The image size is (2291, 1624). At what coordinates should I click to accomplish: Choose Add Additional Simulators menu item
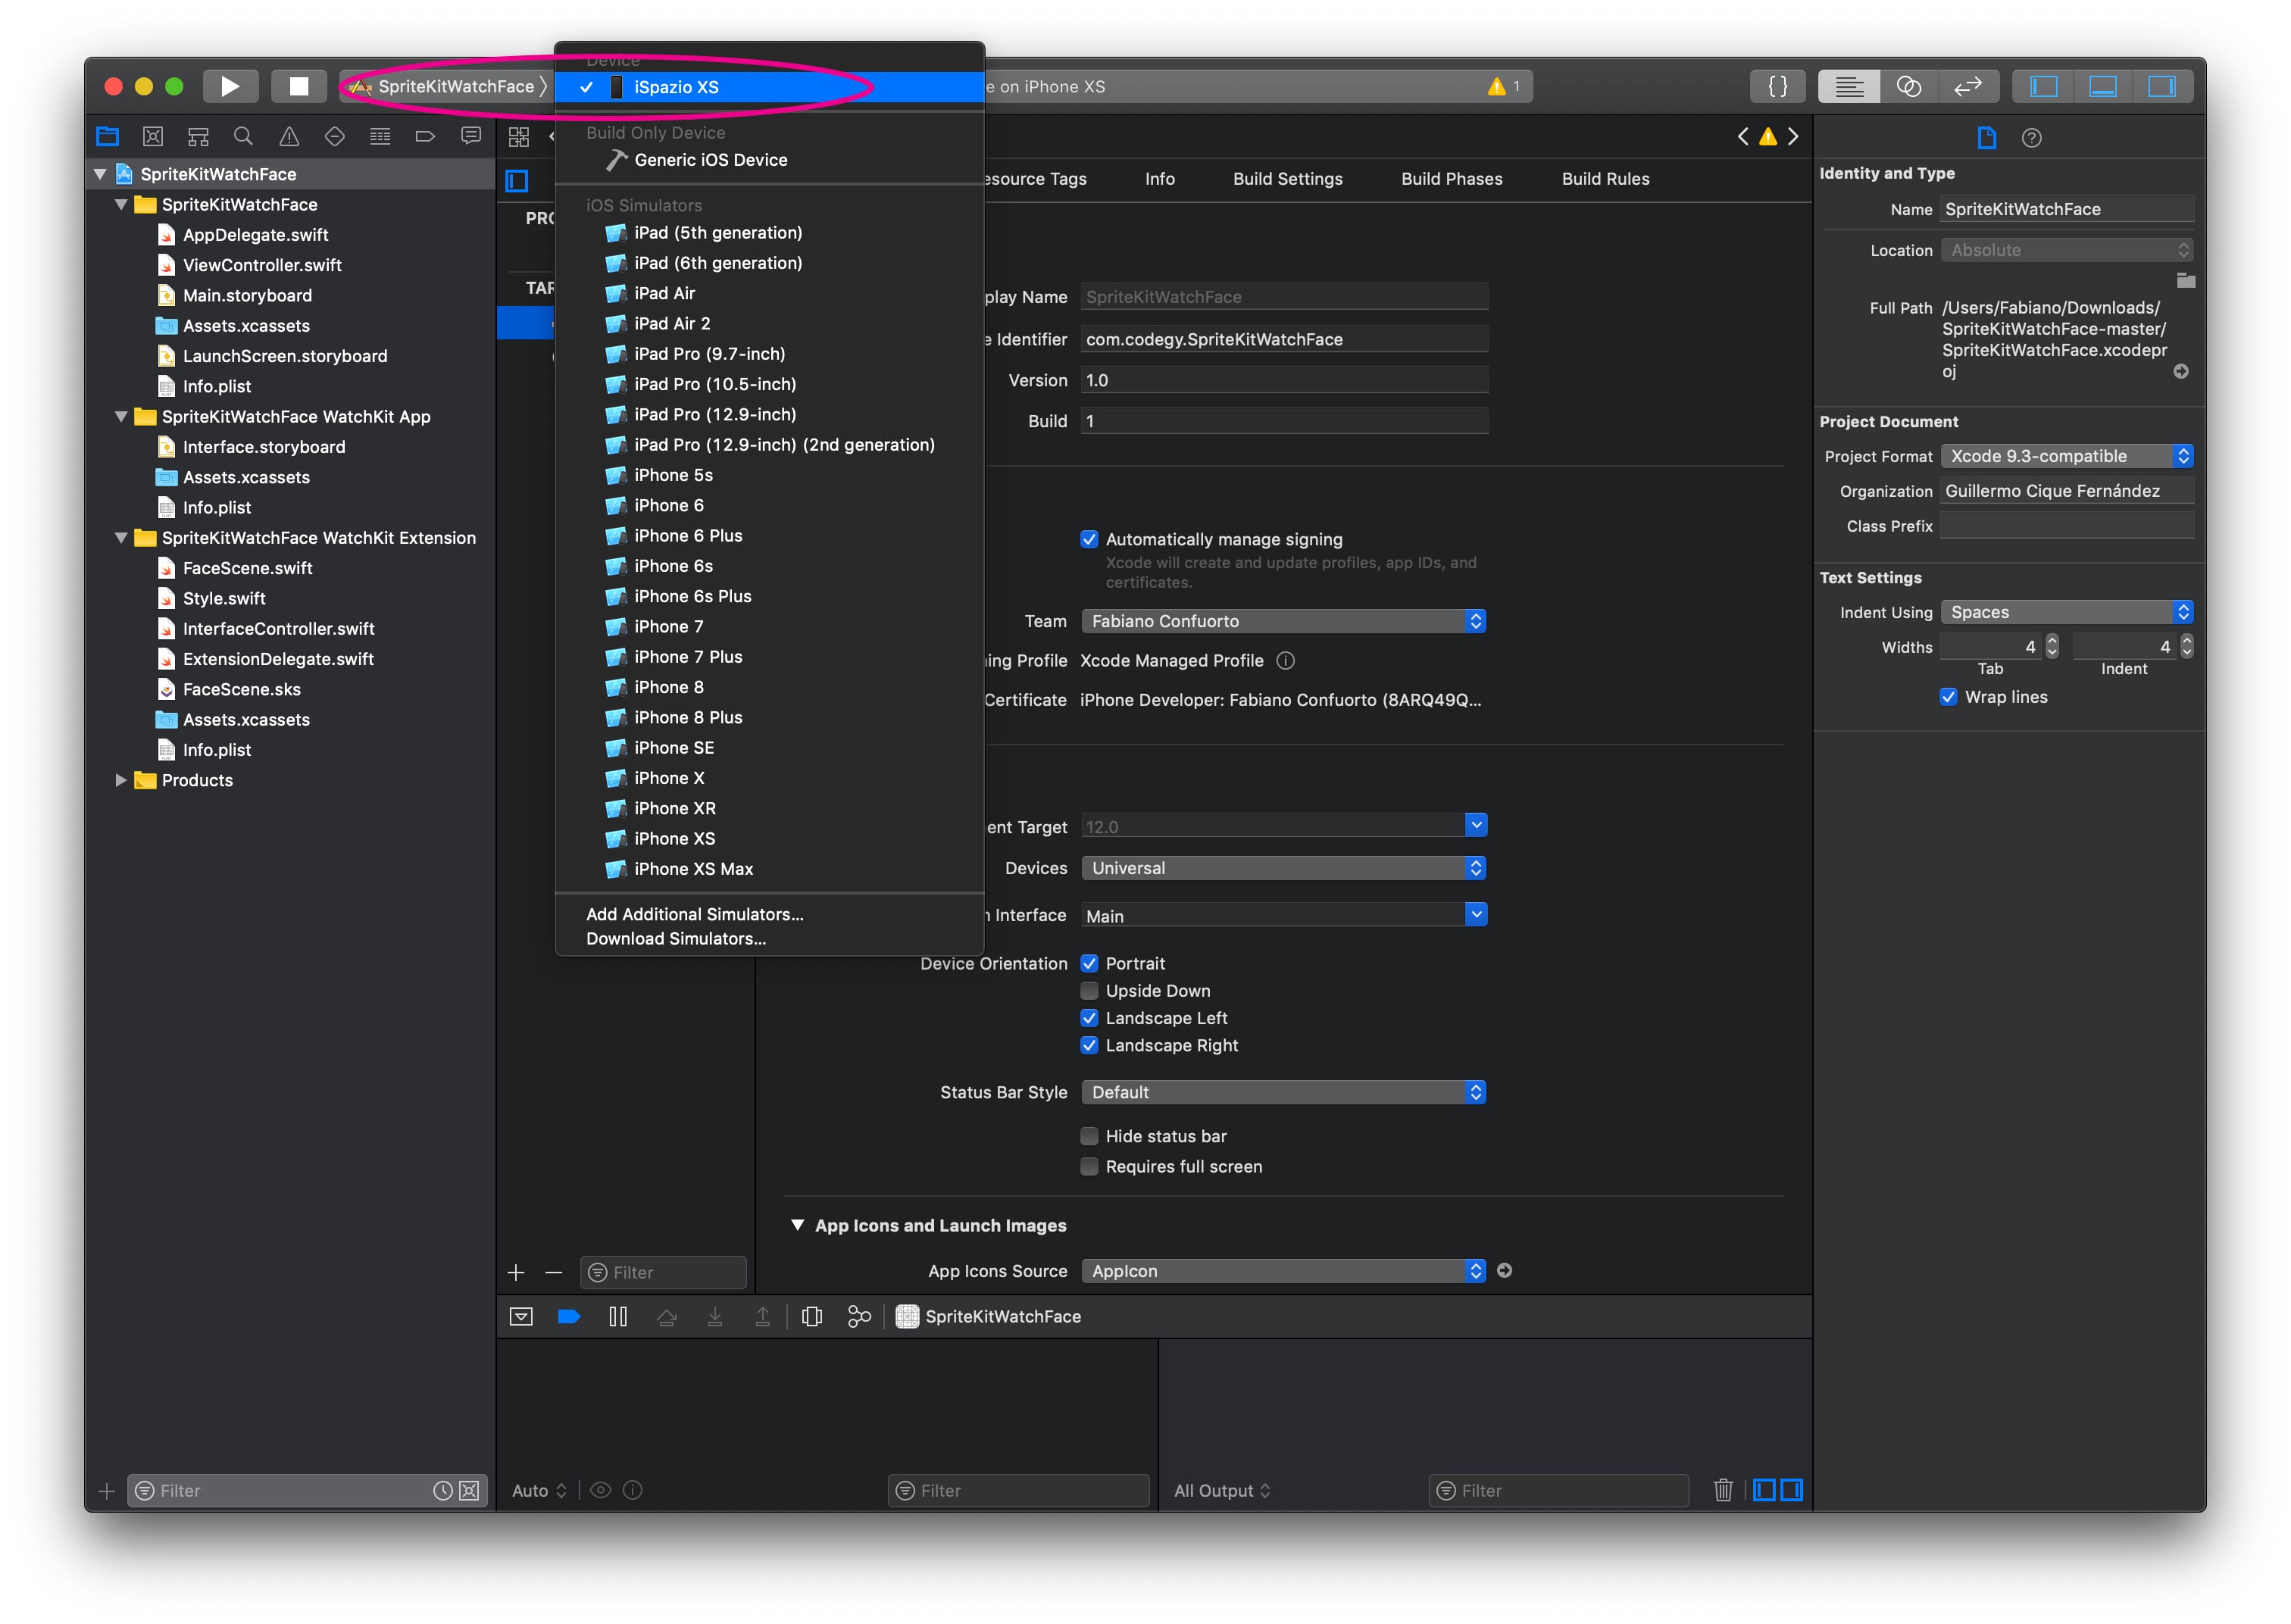coord(769,914)
